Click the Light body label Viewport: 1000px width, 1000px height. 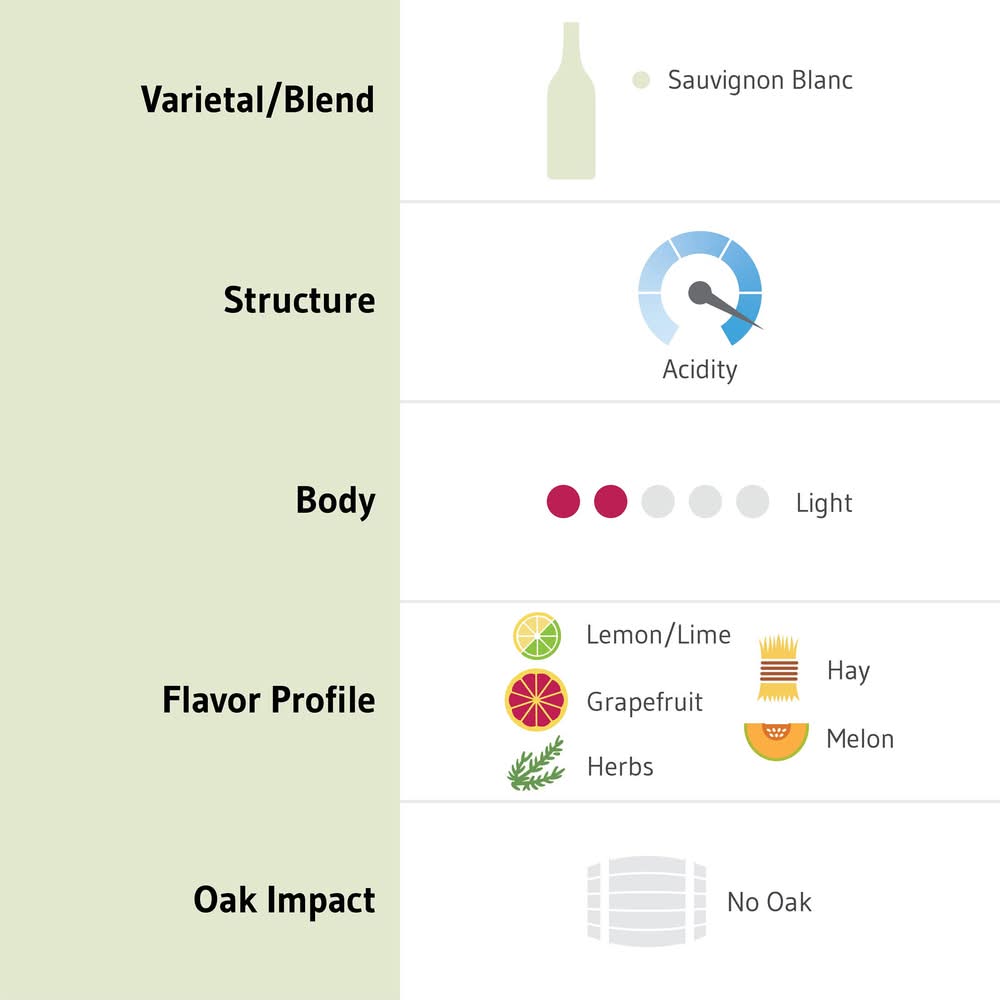point(824,503)
